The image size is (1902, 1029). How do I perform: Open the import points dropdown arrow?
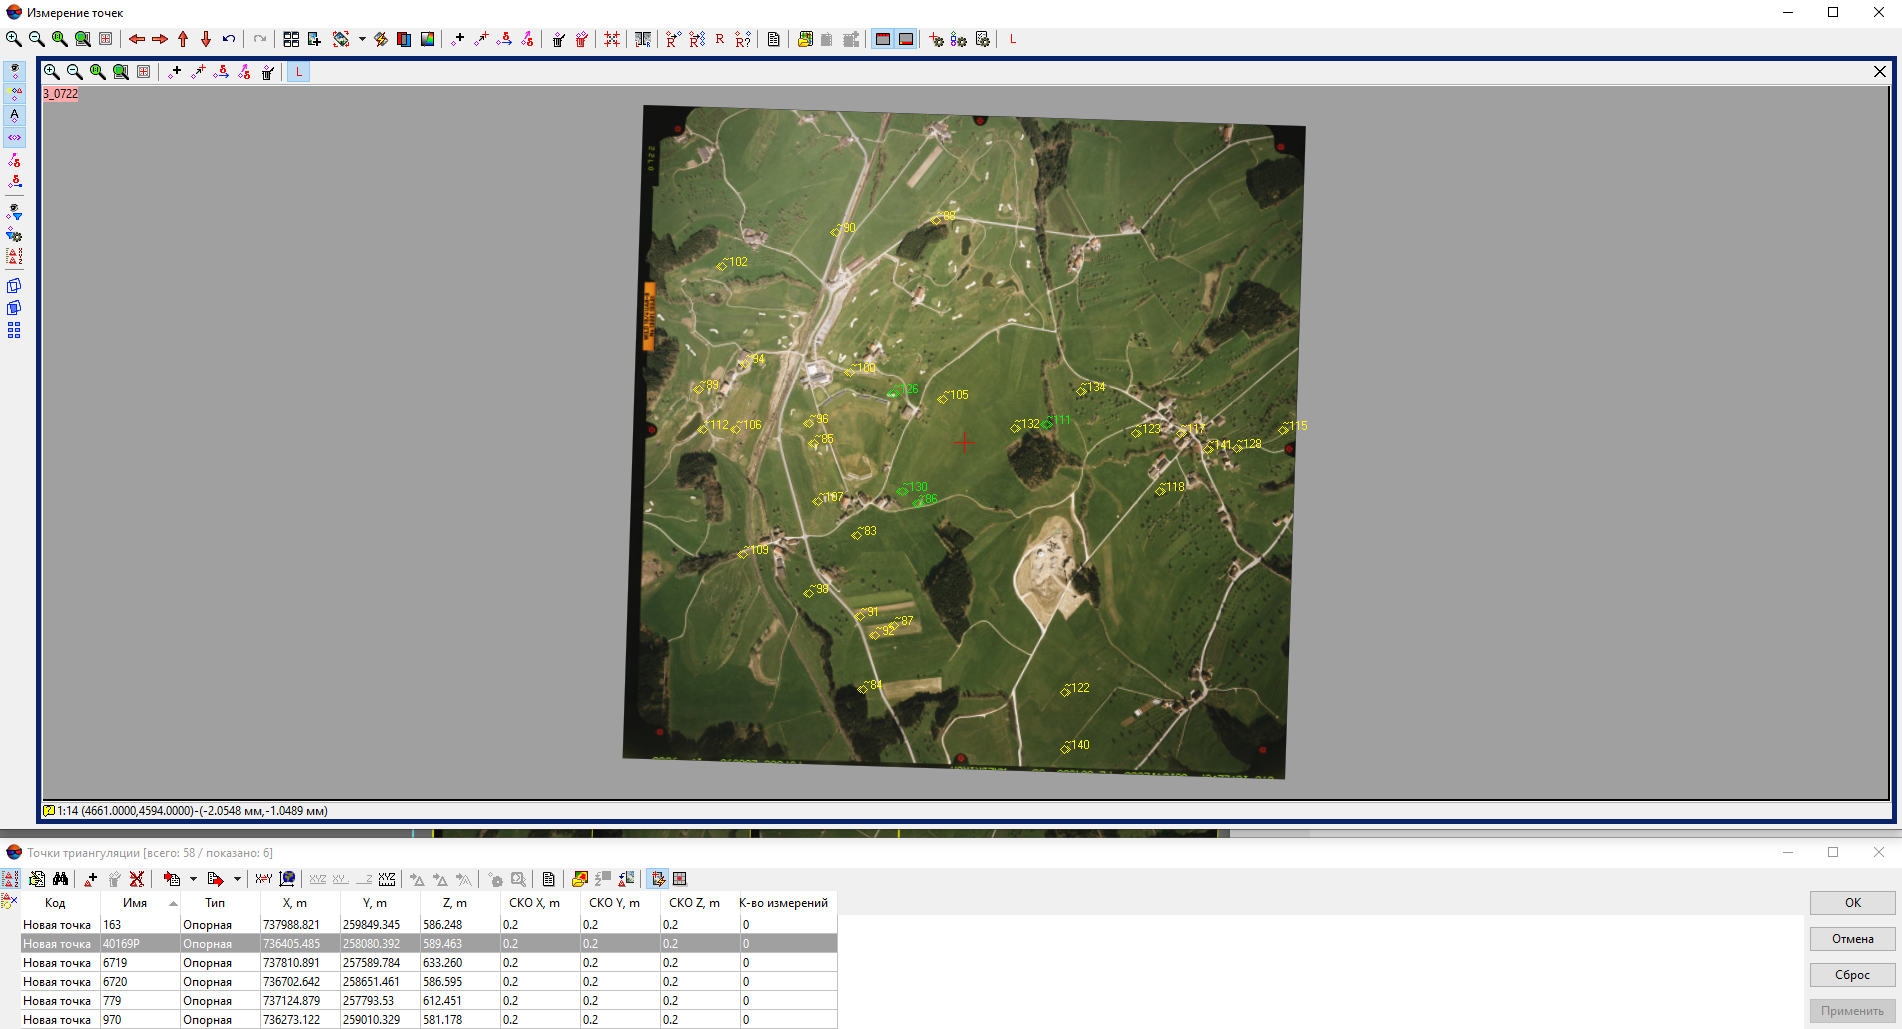[193, 879]
